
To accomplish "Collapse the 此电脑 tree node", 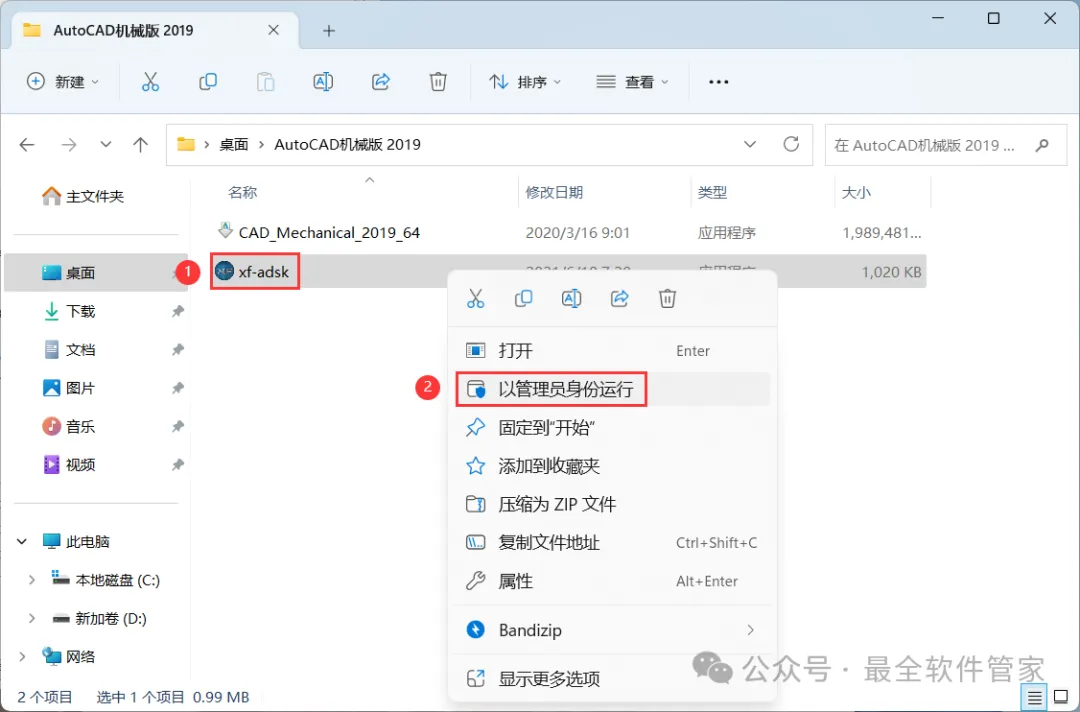I will click(22, 542).
